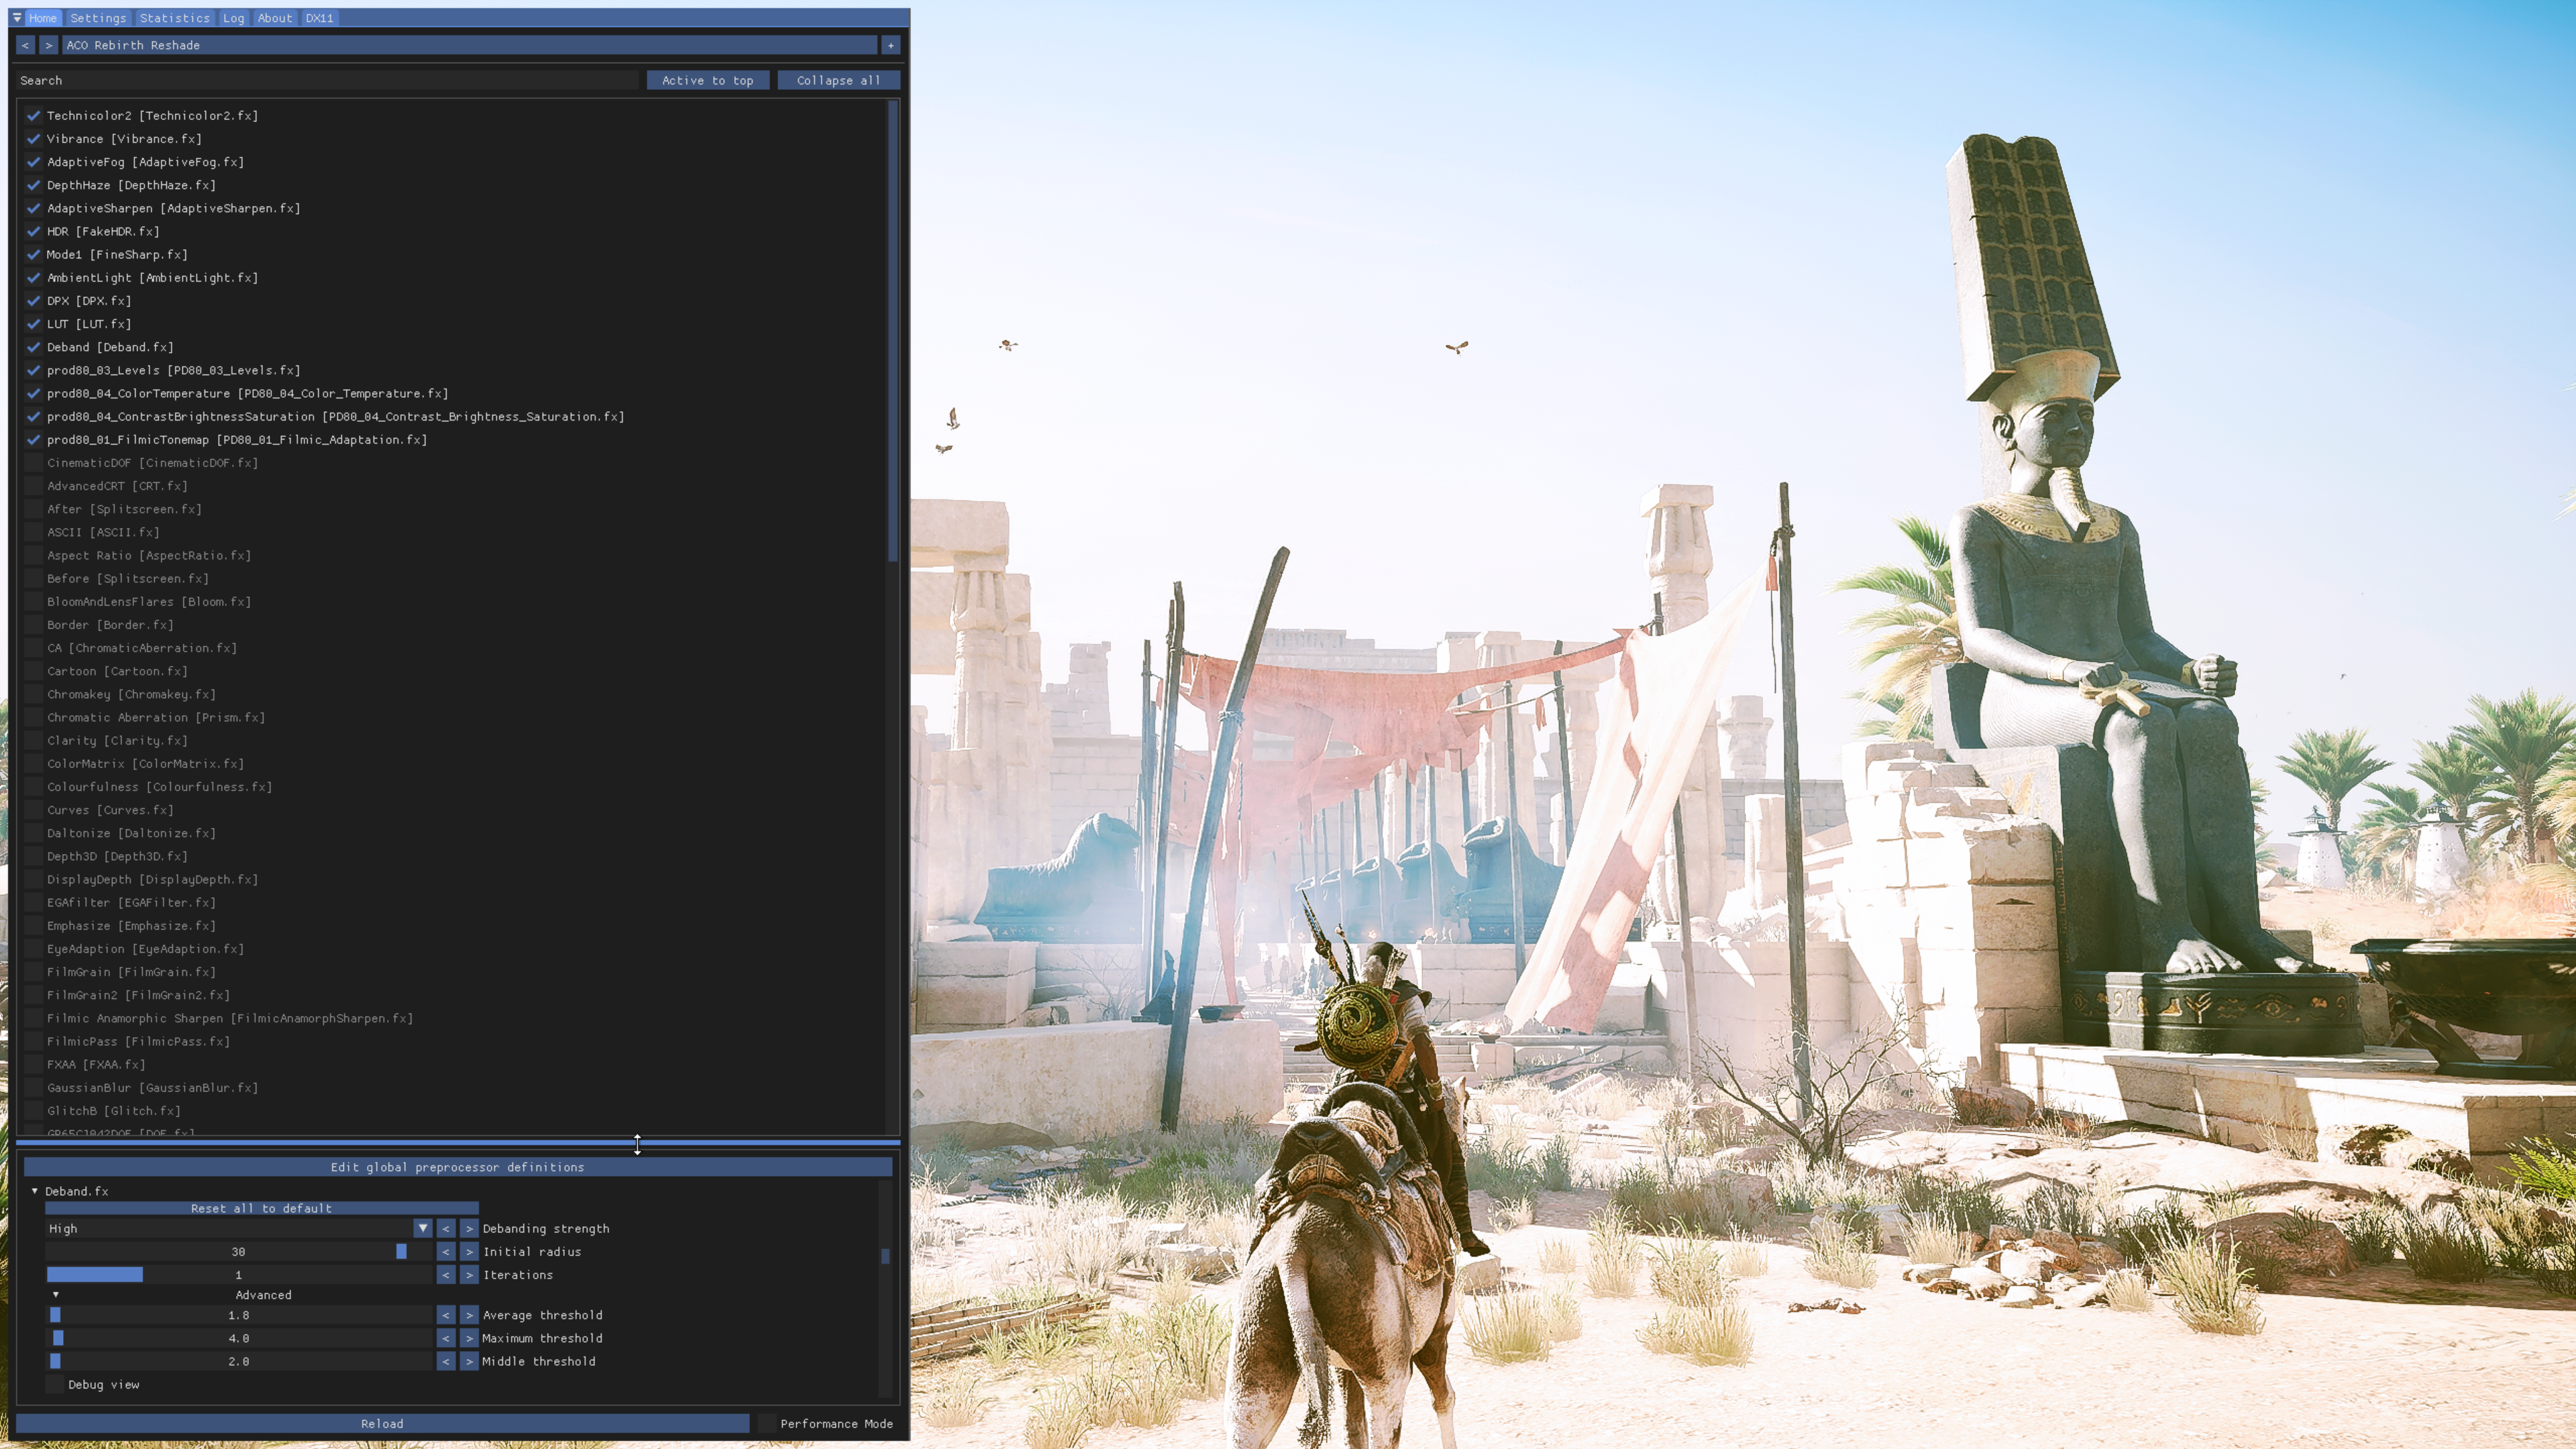
Task: Toggle AdaptiveFog shader enabled state
Action: [x=32, y=161]
